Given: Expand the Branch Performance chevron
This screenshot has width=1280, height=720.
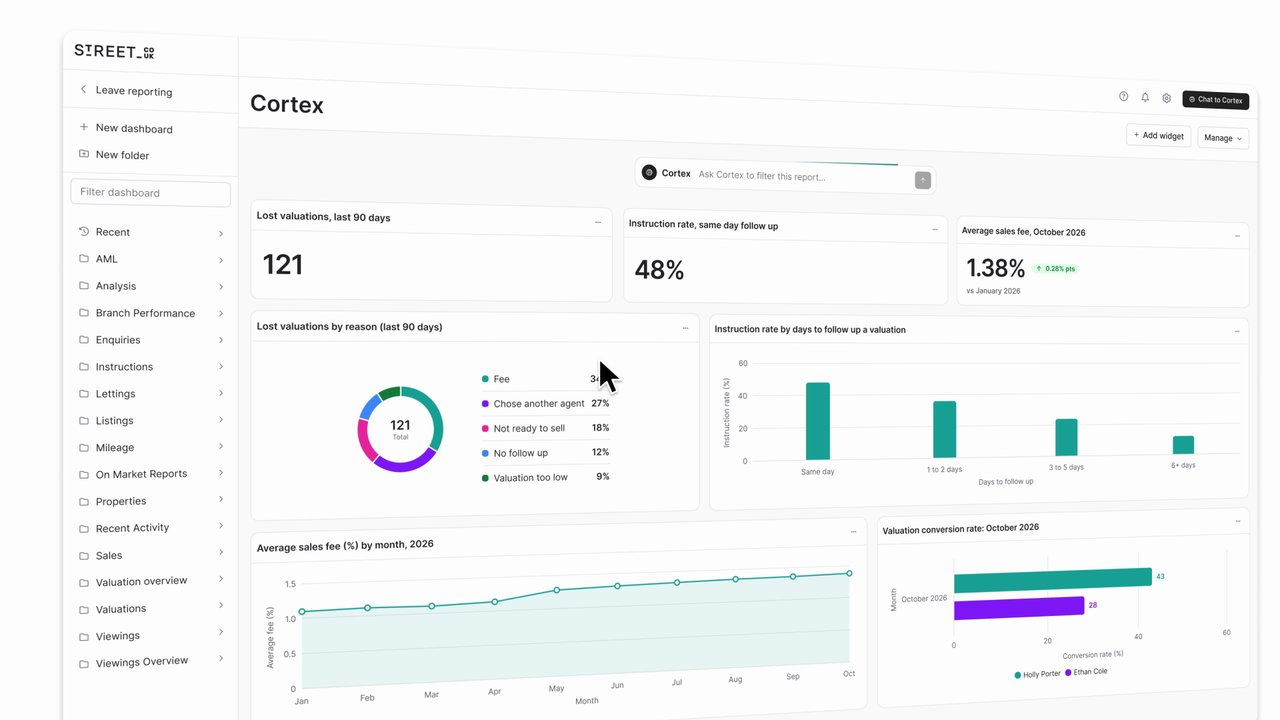Looking at the screenshot, I should point(220,314).
